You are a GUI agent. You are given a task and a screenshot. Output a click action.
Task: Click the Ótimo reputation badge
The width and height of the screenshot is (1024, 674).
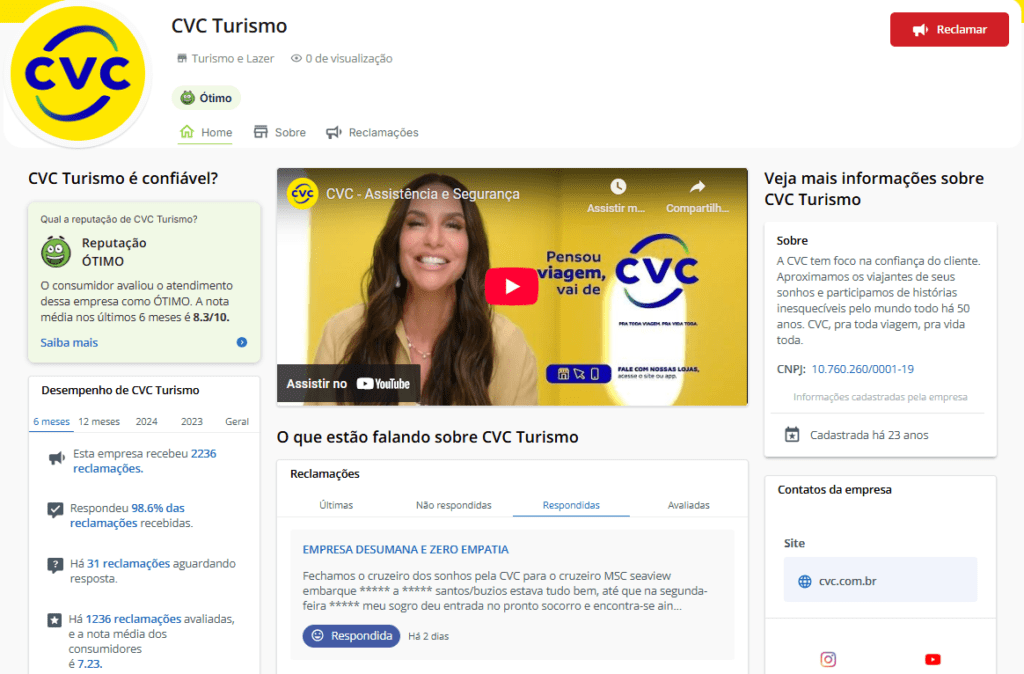(x=206, y=98)
